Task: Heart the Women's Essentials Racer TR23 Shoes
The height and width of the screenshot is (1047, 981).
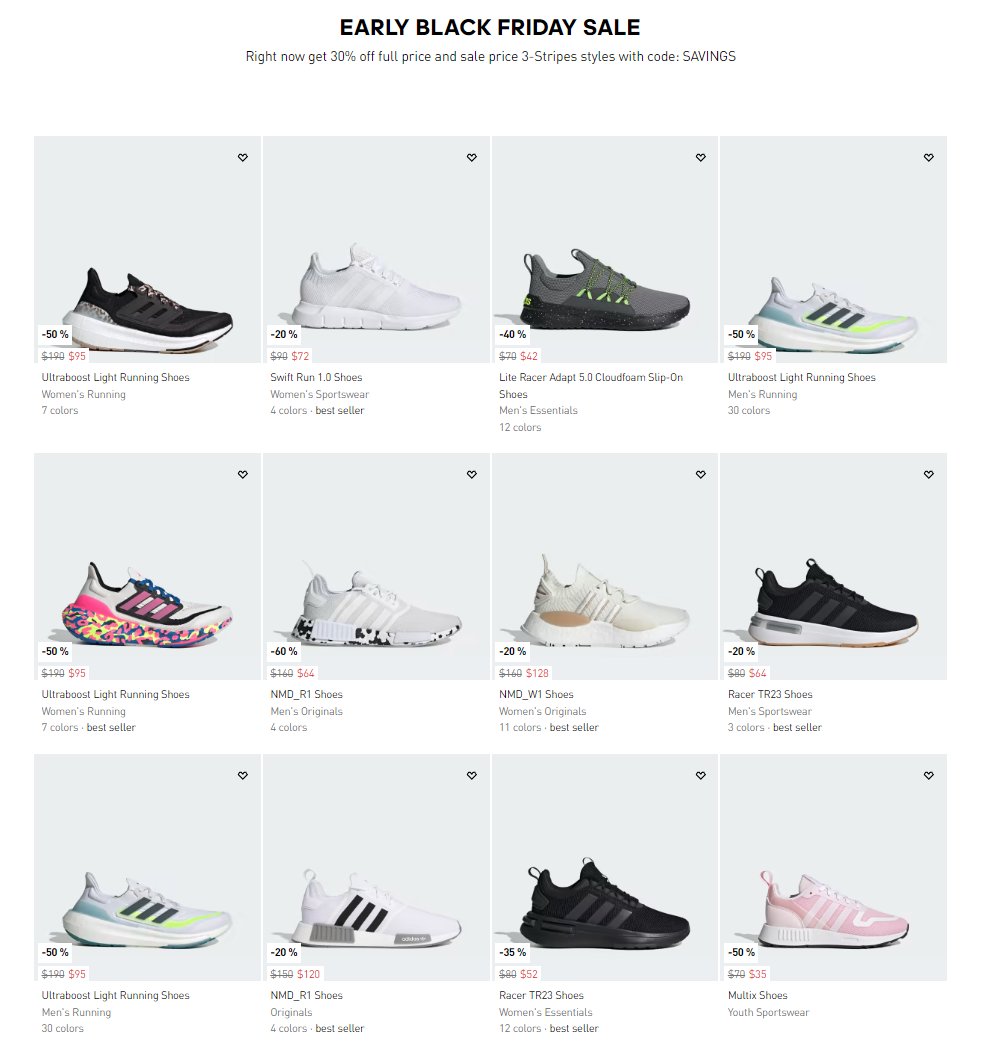Action: coord(701,776)
